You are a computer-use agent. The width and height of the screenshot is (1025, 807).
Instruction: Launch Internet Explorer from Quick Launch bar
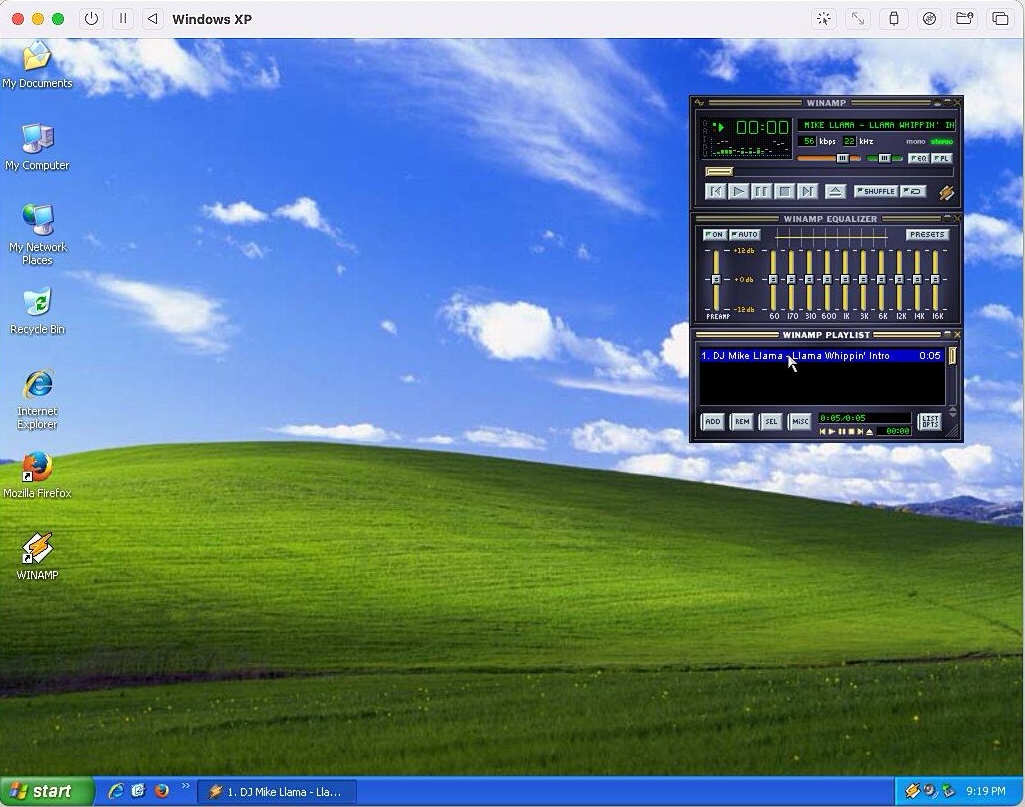point(116,791)
